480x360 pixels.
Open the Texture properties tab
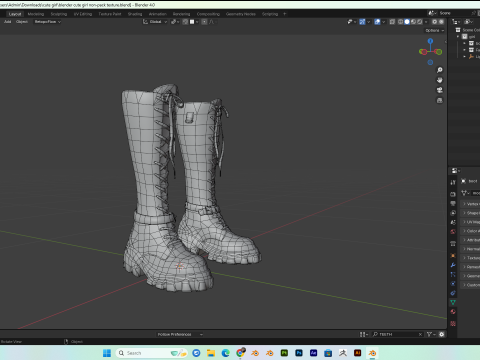[x=453, y=323]
